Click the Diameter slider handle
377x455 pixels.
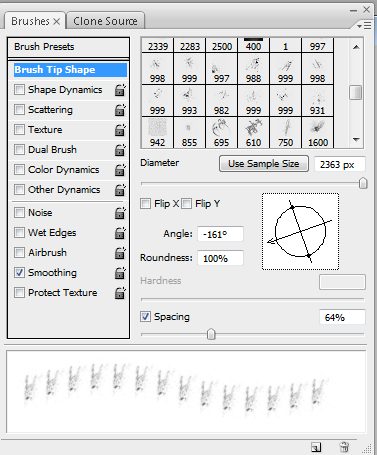pos(363,183)
